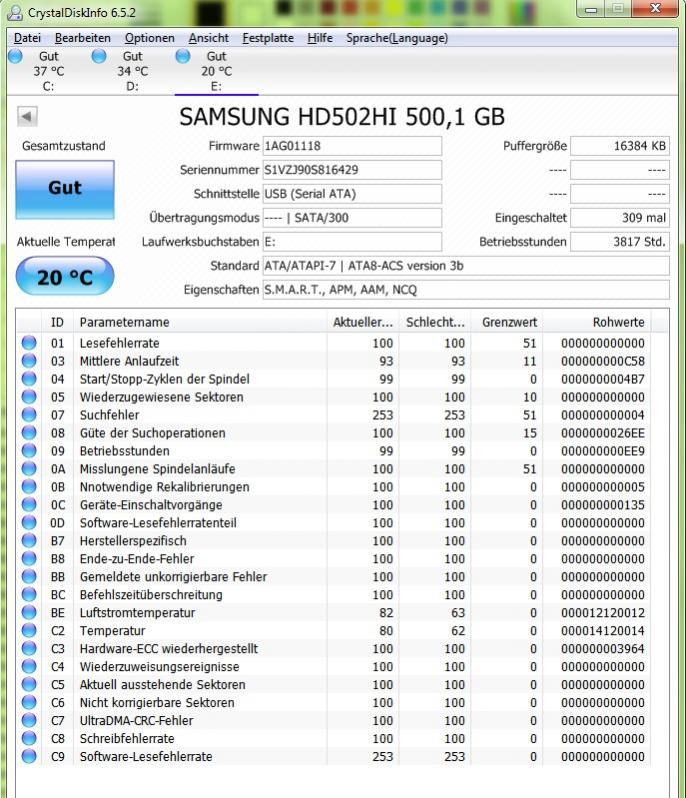Click status icon of Befehlszeitüberschreitung row

29,594
